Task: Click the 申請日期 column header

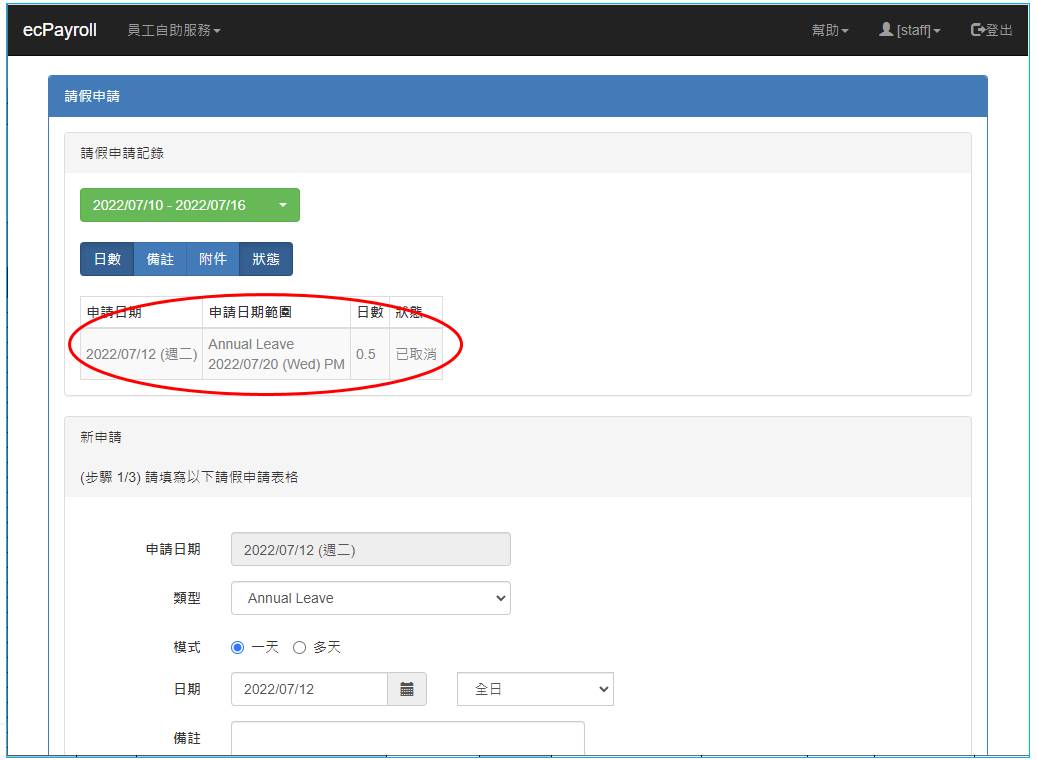Action: (x=142, y=312)
